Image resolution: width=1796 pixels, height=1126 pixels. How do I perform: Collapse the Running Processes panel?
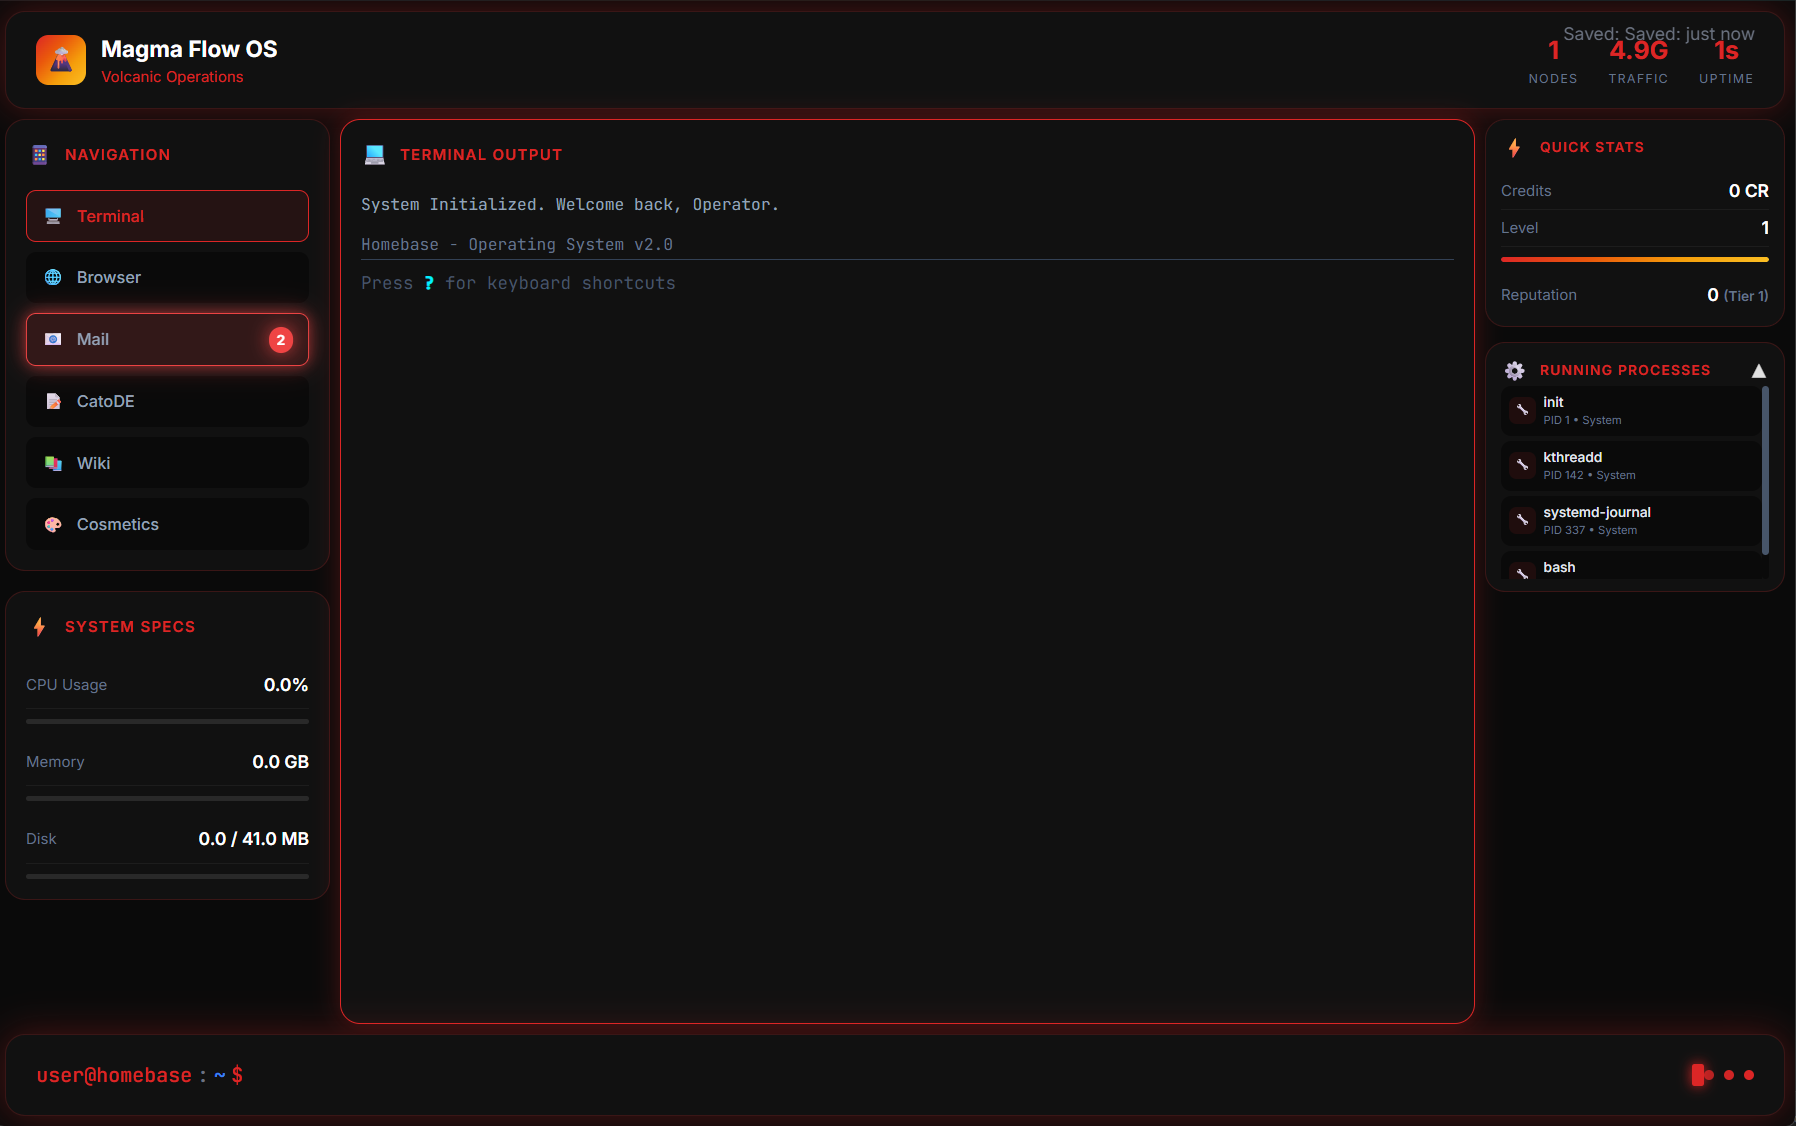1758,370
